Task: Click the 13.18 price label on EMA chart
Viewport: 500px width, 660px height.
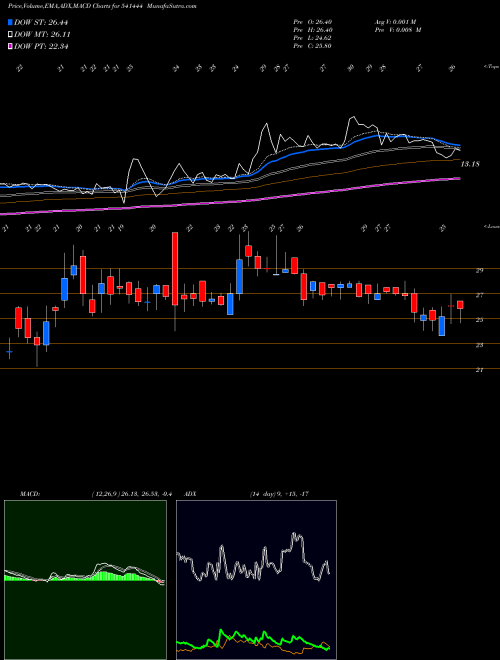Action: tap(470, 164)
